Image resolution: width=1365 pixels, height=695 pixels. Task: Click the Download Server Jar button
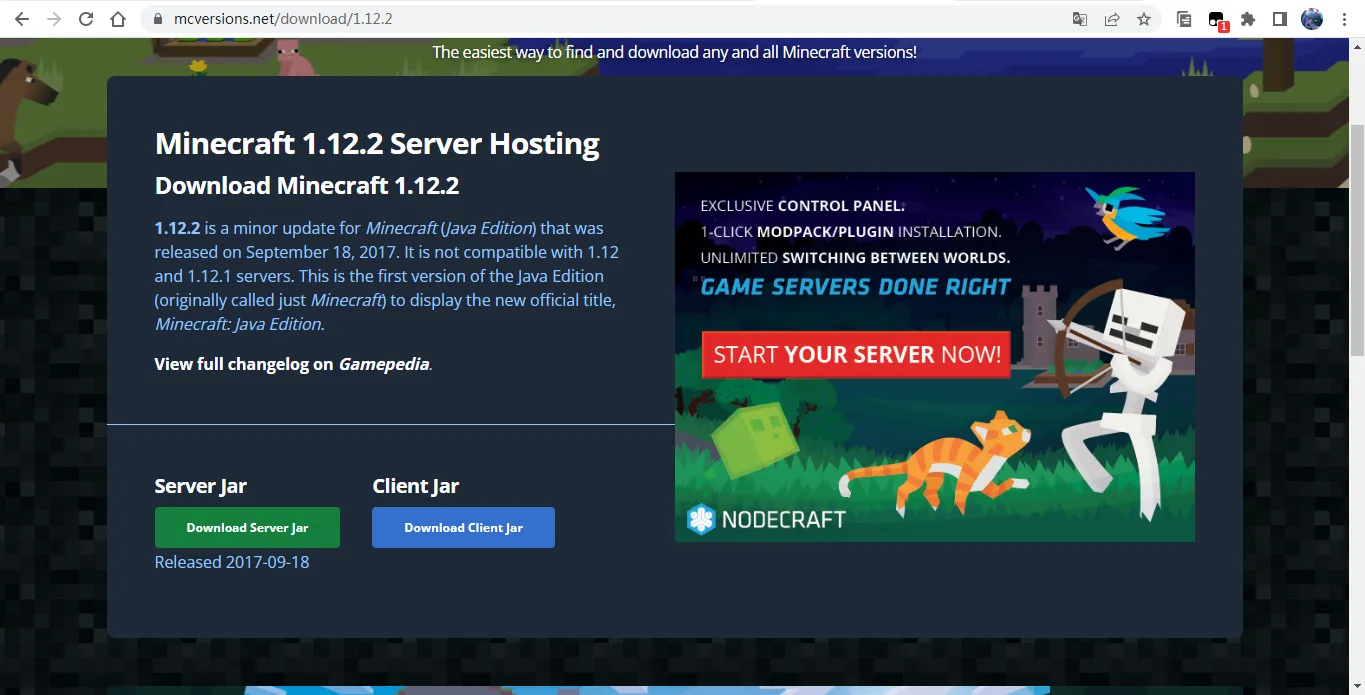pyautogui.click(x=247, y=528)
